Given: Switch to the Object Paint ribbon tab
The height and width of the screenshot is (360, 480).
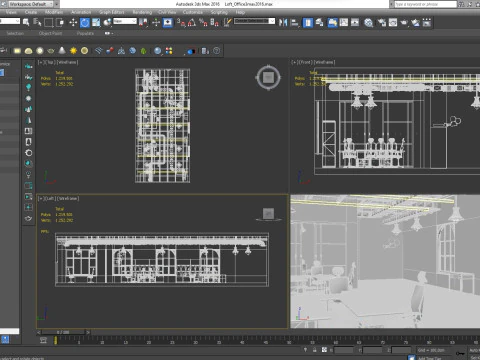Looking at the screenshot, I should tap(50, 33).
